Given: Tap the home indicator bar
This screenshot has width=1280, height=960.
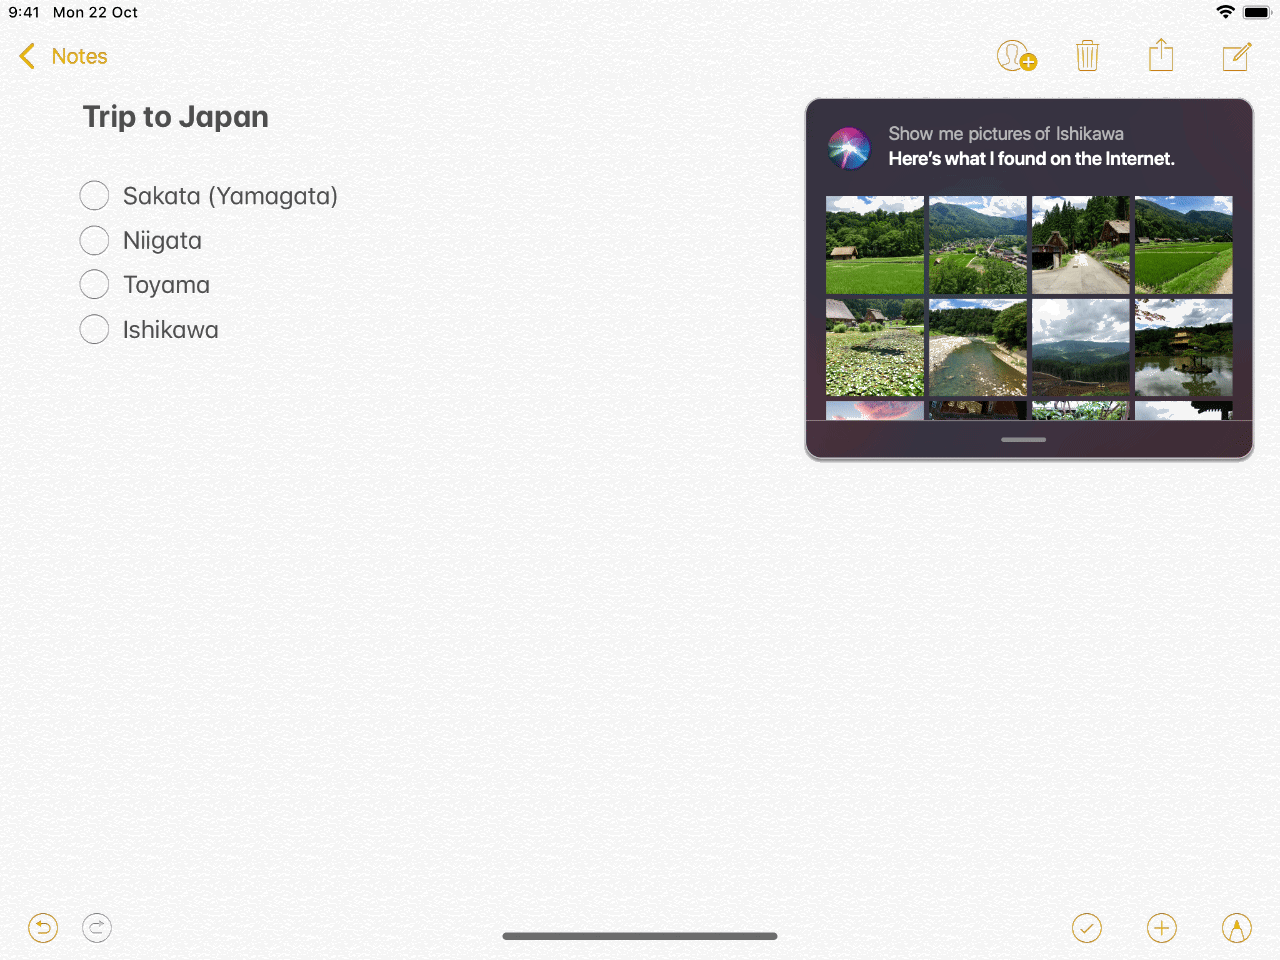Looking at the screenshot, I should (640, 936).
